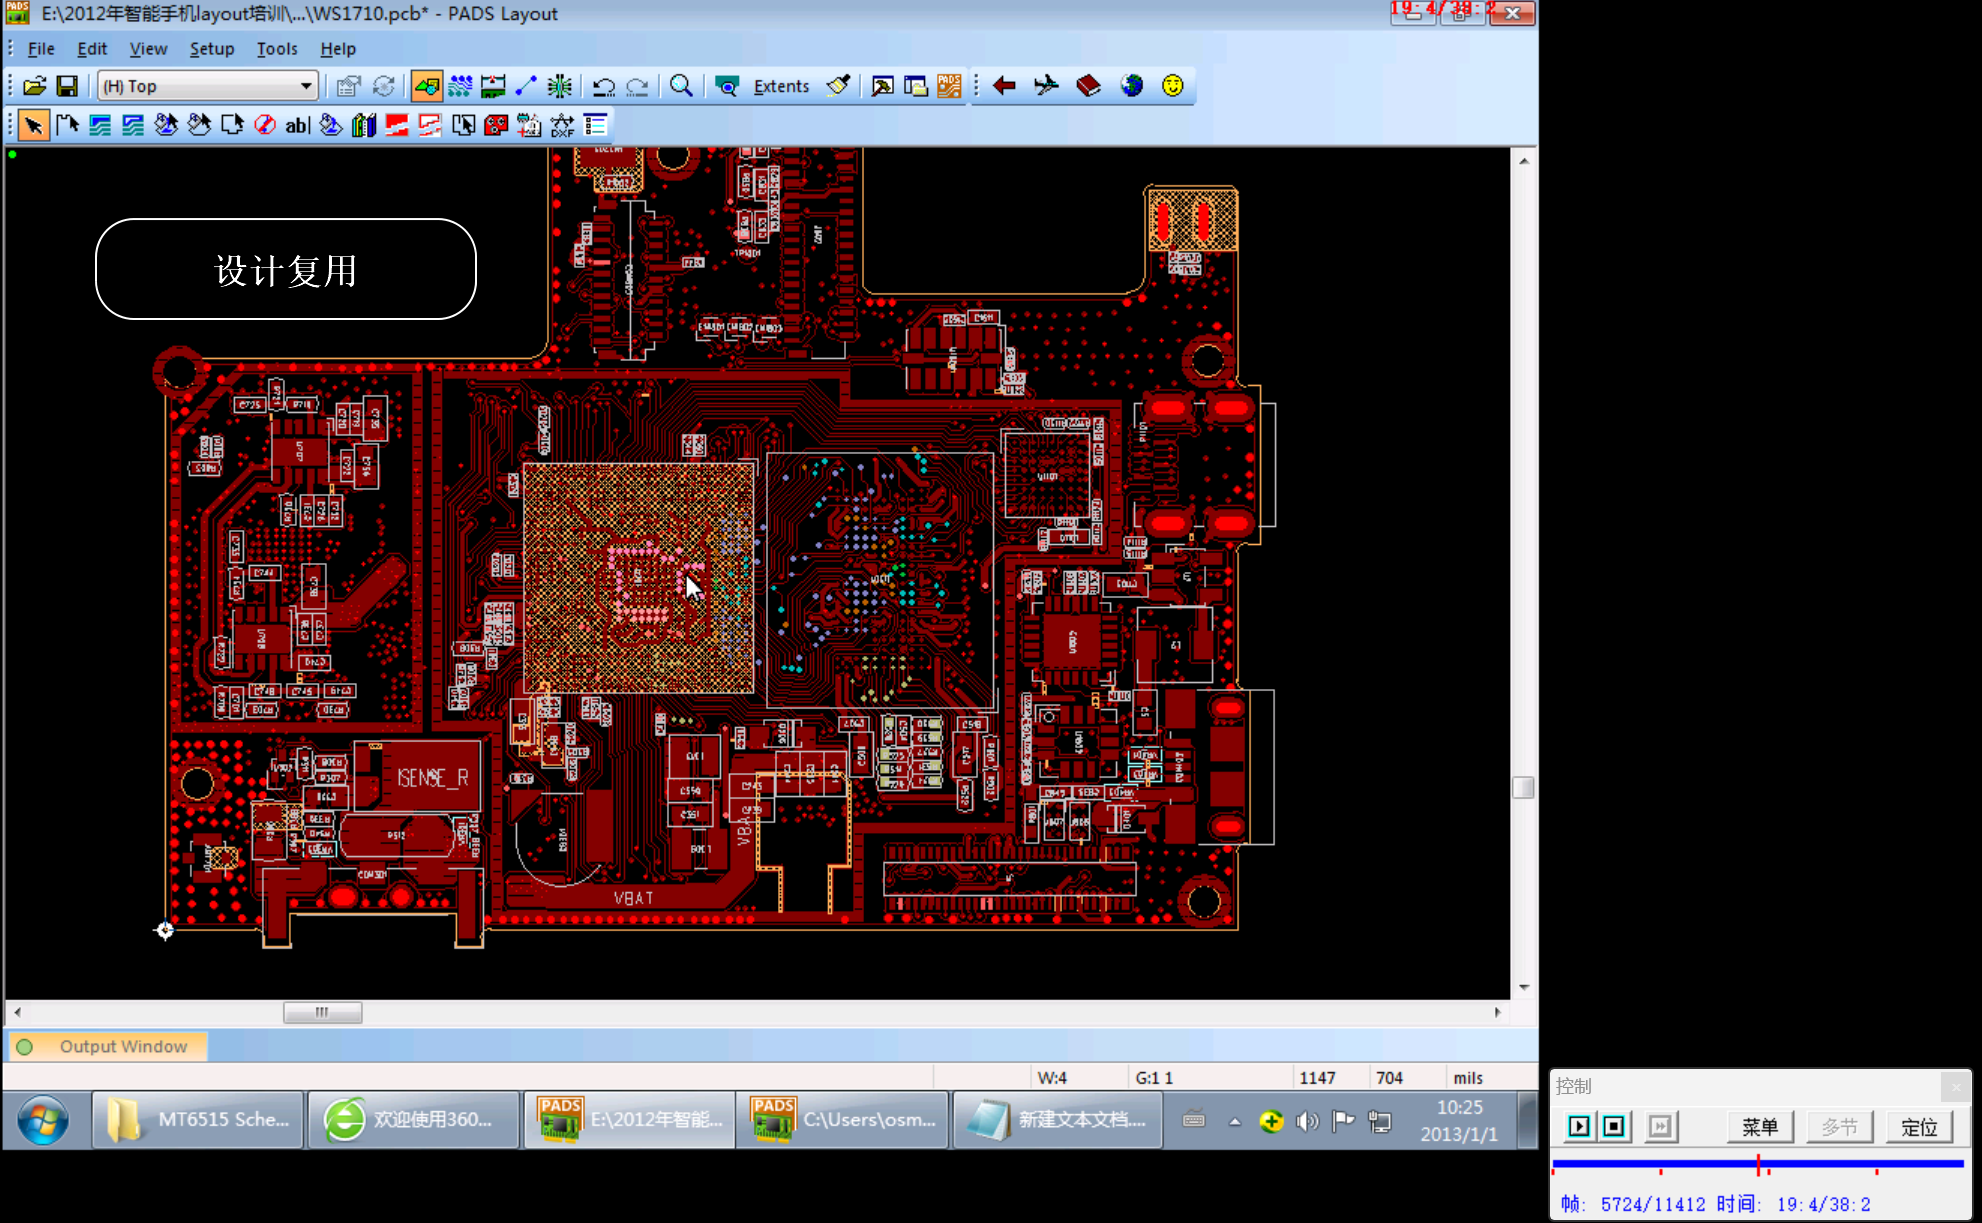Open the Tools menu
This screenshot has width=1982, height=1223.
click(x=277, y=48)
